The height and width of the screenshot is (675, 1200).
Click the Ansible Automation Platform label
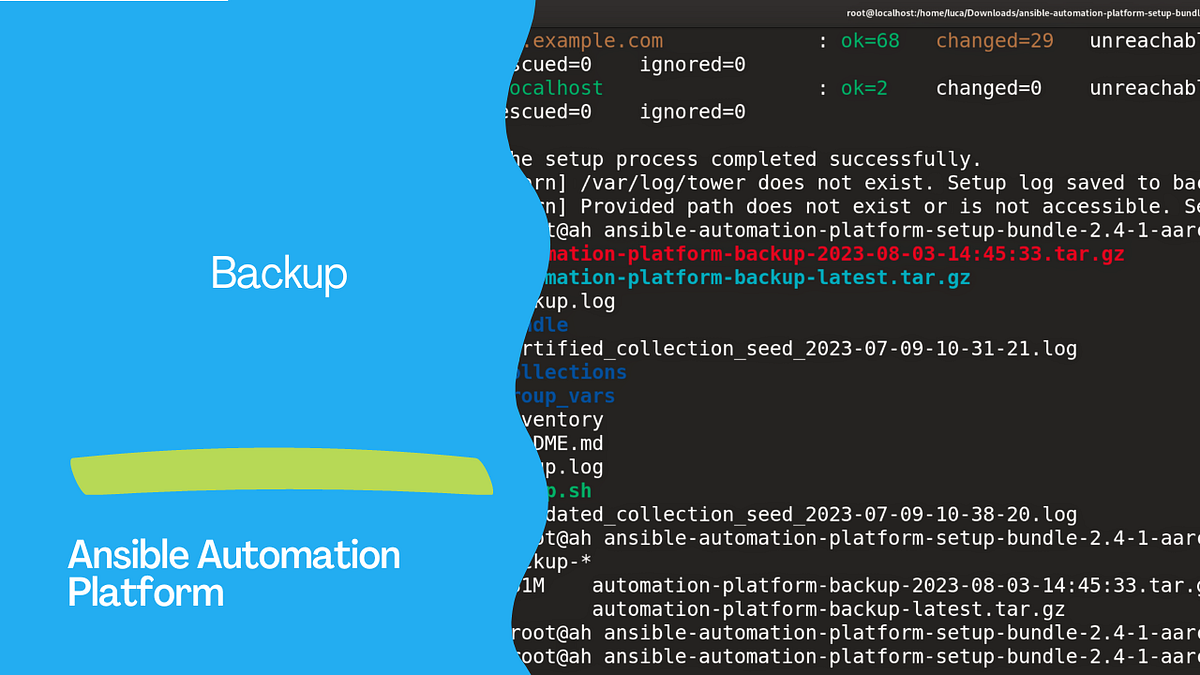[x=232, y=573]
